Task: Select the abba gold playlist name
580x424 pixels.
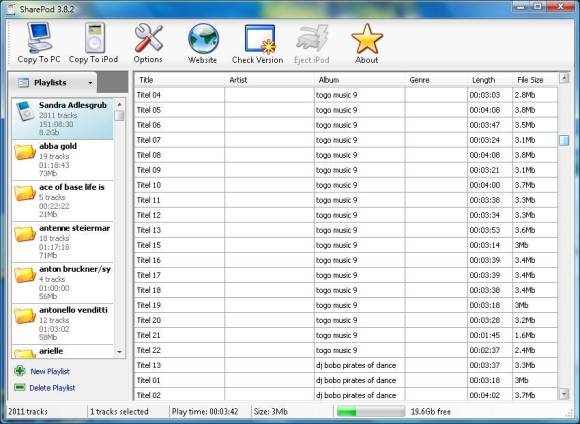Action: (58, 146)
